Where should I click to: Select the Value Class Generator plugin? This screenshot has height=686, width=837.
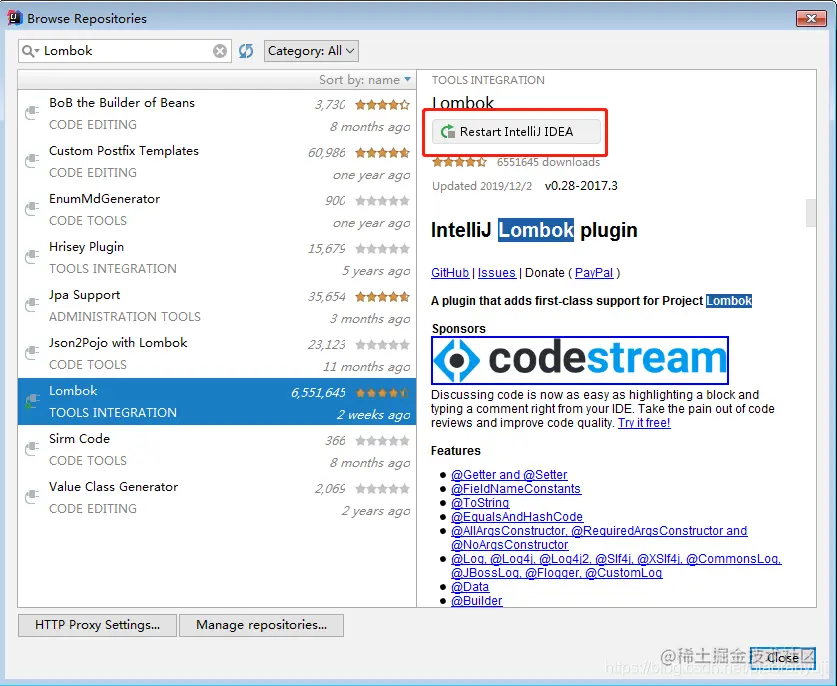(x=217, y=498)
